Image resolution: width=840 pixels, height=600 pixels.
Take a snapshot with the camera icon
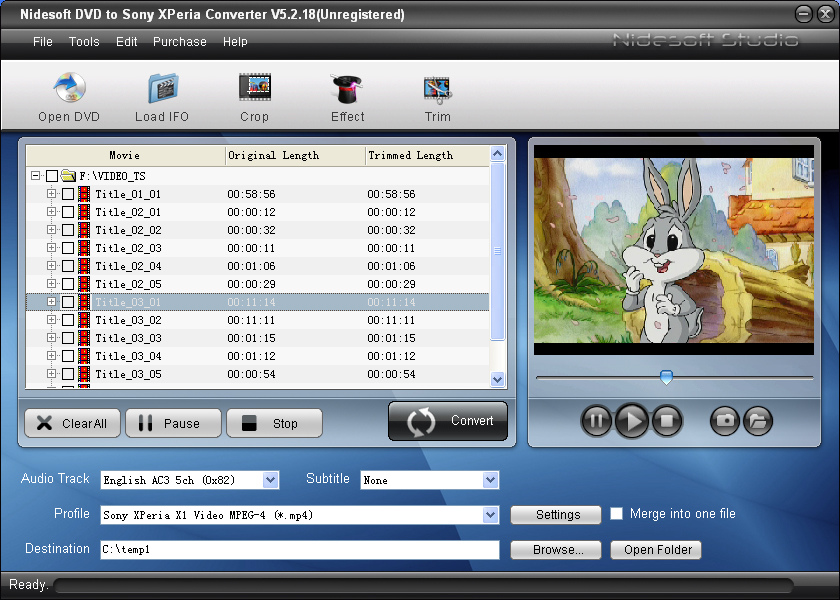click(725, 421)
